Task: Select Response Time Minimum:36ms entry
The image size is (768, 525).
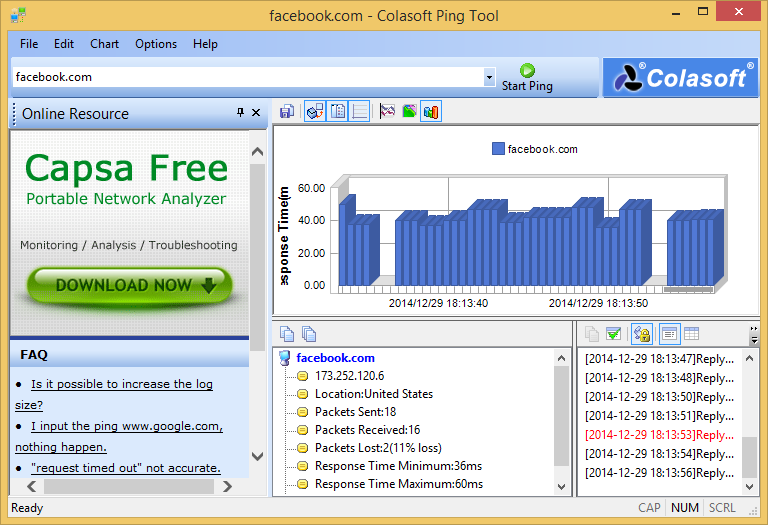Action: click(x=398, y=466)
